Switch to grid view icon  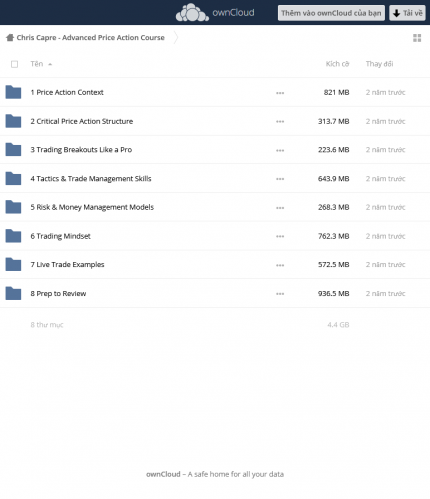point(417,38)
